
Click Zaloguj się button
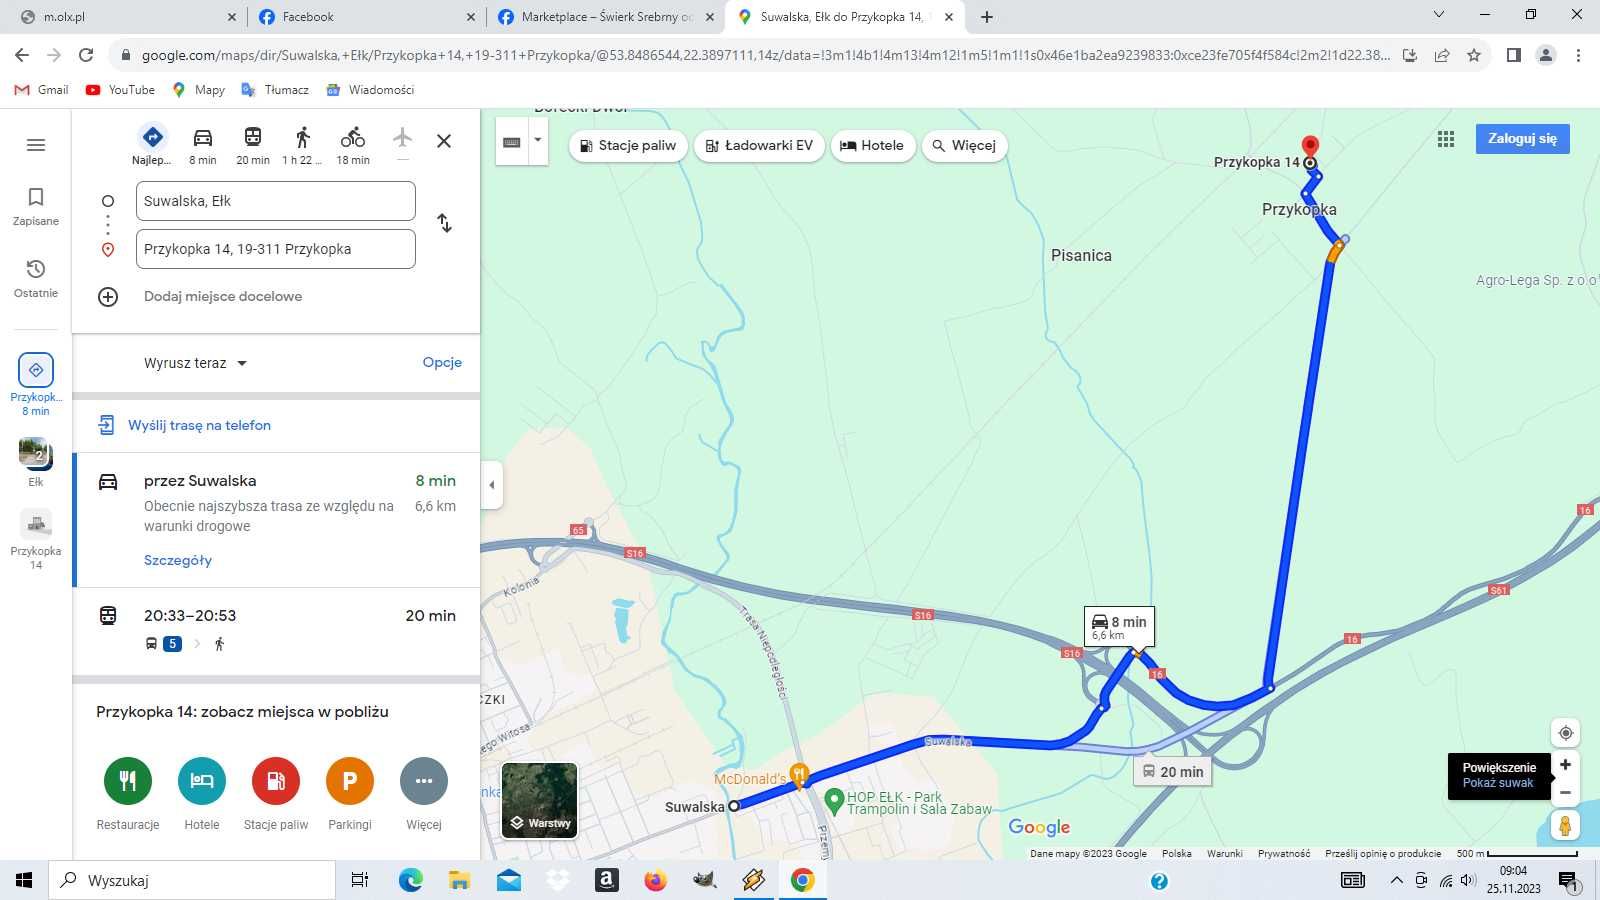1522,139
